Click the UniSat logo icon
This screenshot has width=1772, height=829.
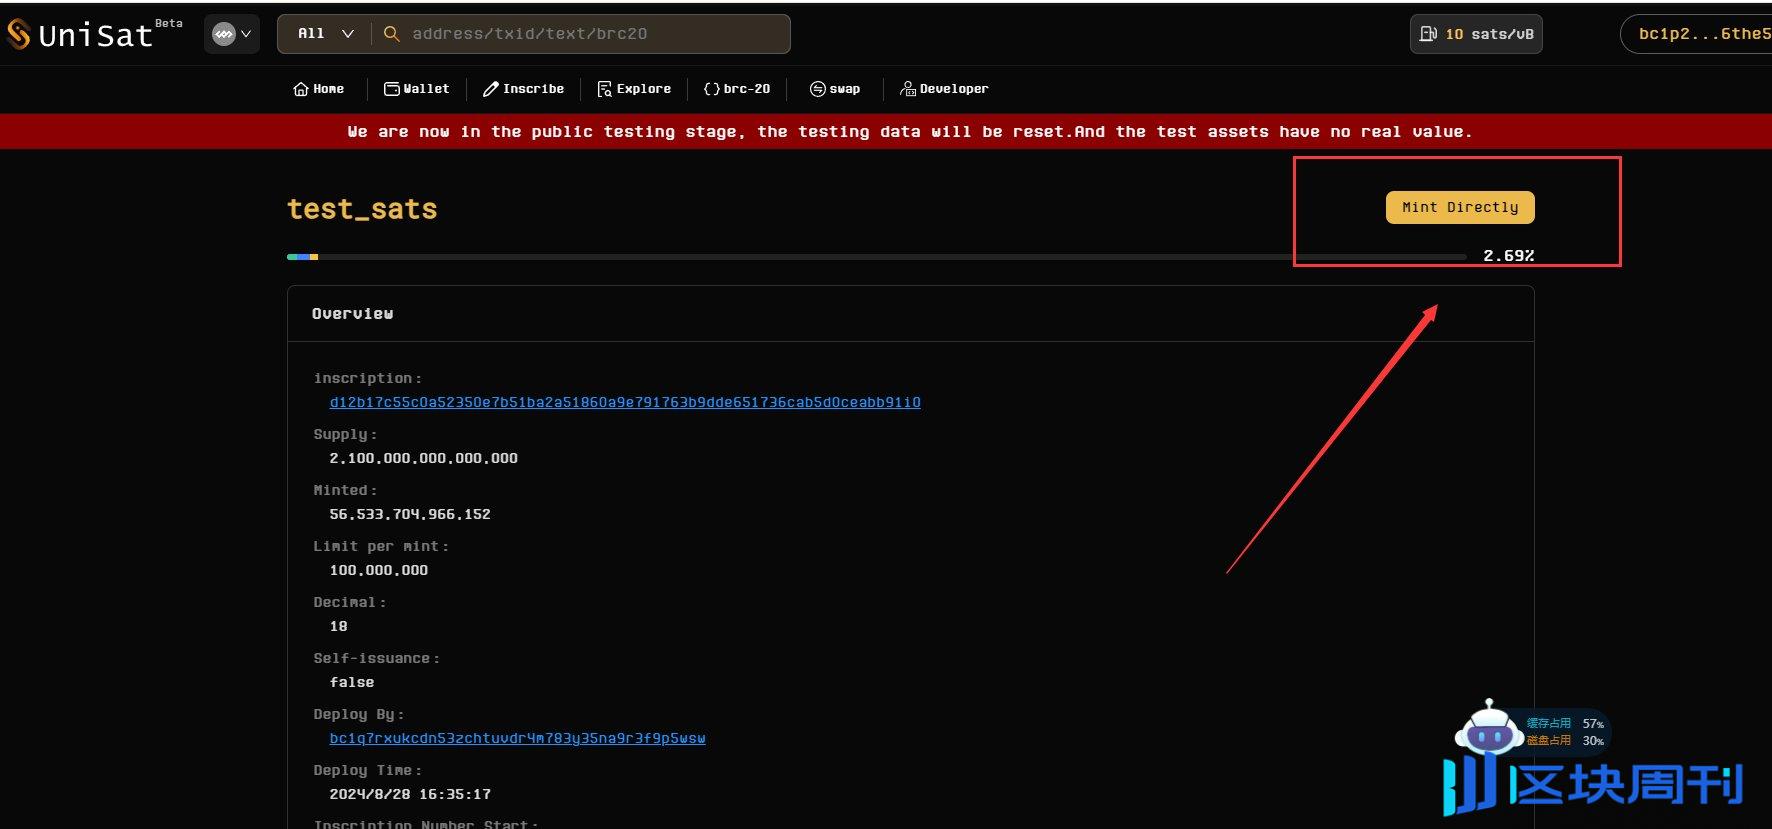coord(19,34)
